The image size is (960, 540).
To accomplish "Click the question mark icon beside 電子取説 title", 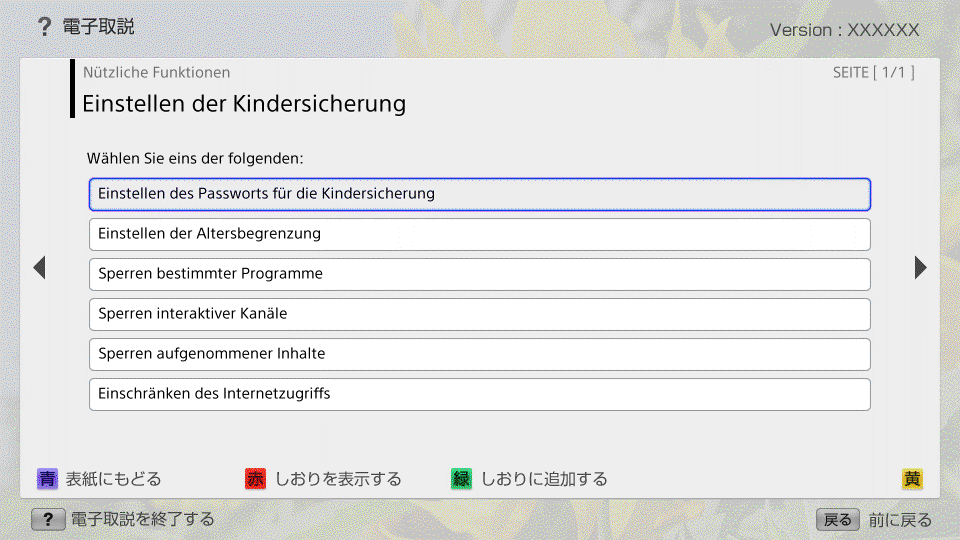I will pyautogui.click(x=44, y=27).
